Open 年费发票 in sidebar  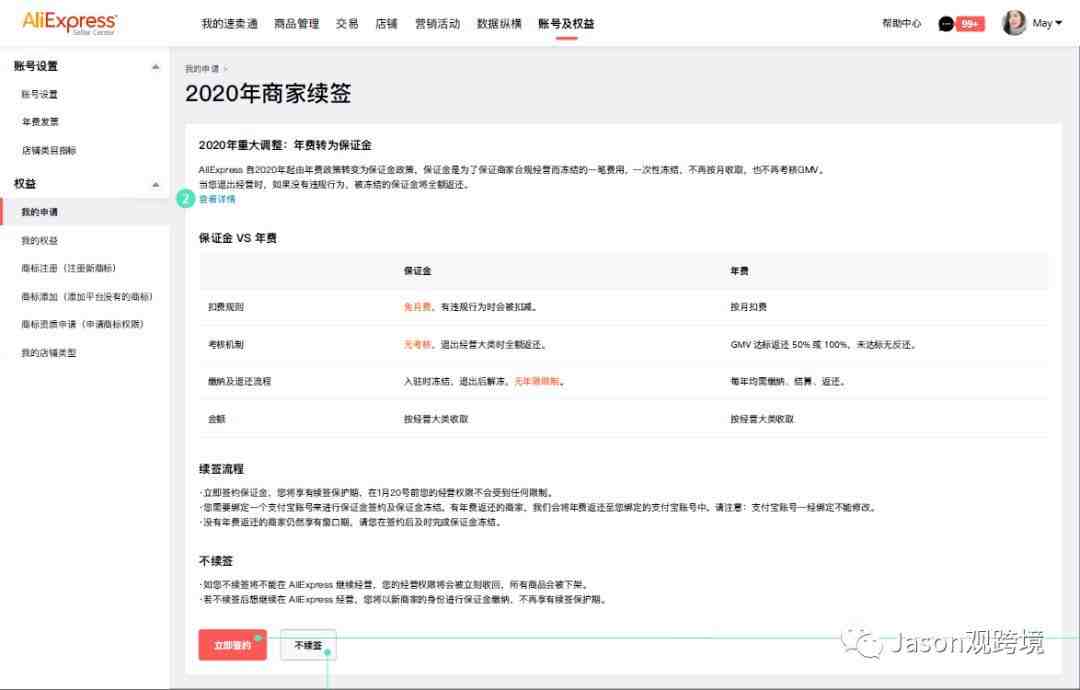point(40,122)
